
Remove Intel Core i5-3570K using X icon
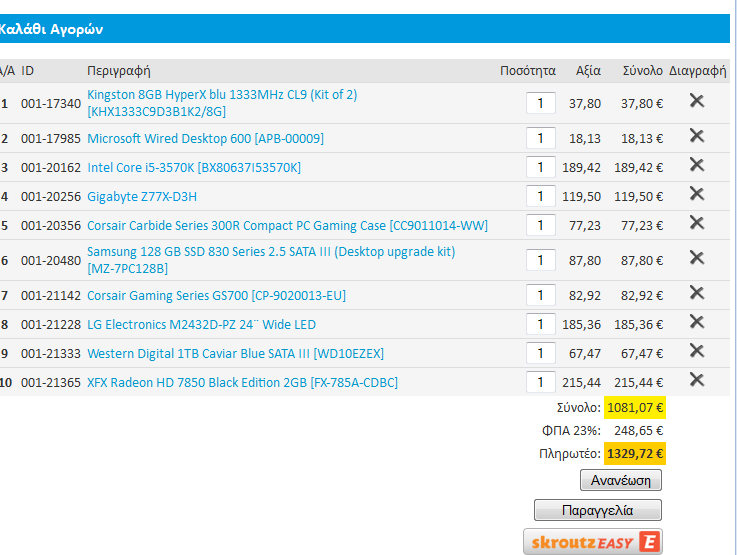(697, 165)
